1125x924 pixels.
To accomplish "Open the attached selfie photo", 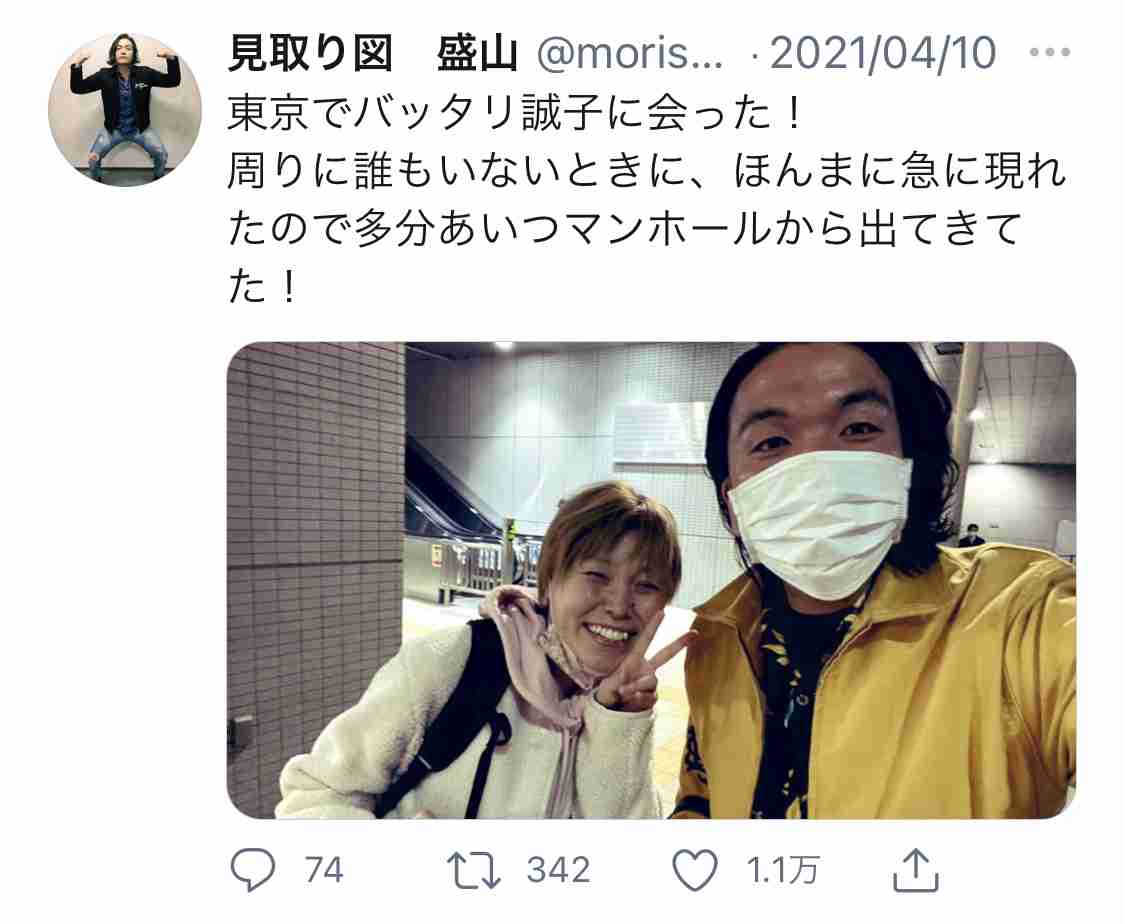I will [651, 580].
